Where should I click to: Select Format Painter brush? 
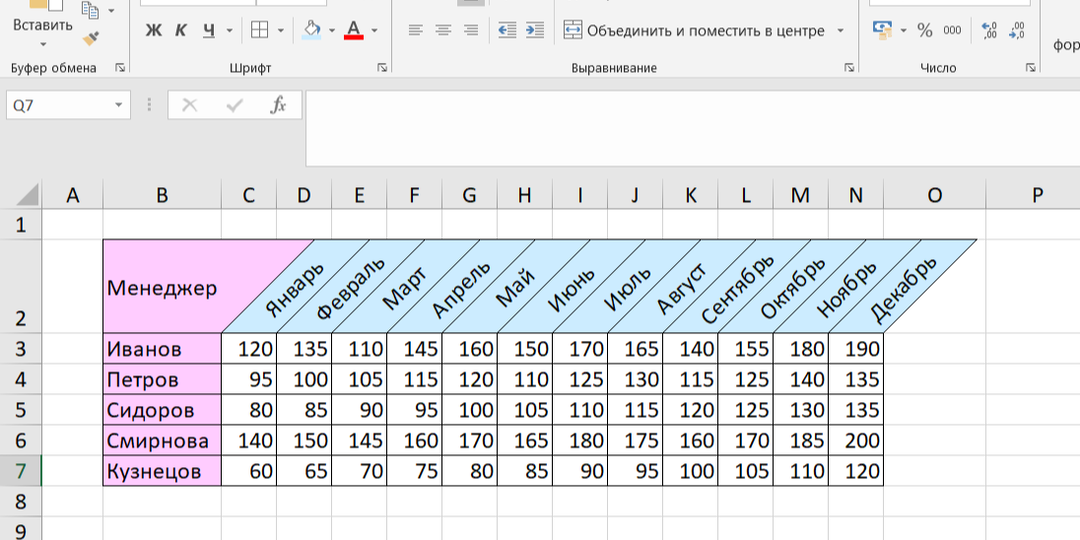click(91, 38)
